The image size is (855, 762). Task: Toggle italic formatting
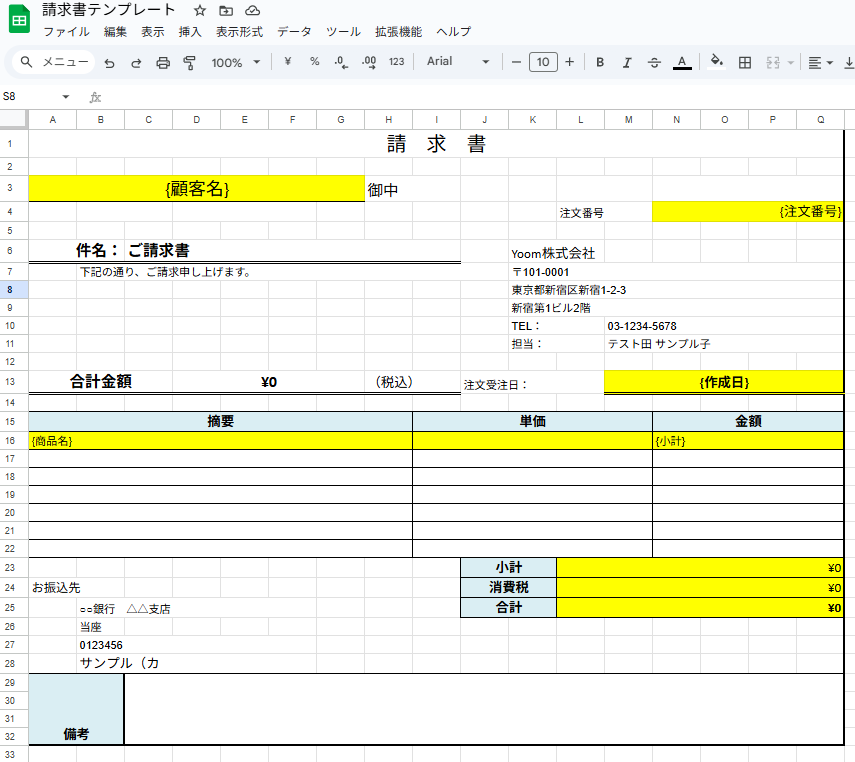[x=627, y=62]
